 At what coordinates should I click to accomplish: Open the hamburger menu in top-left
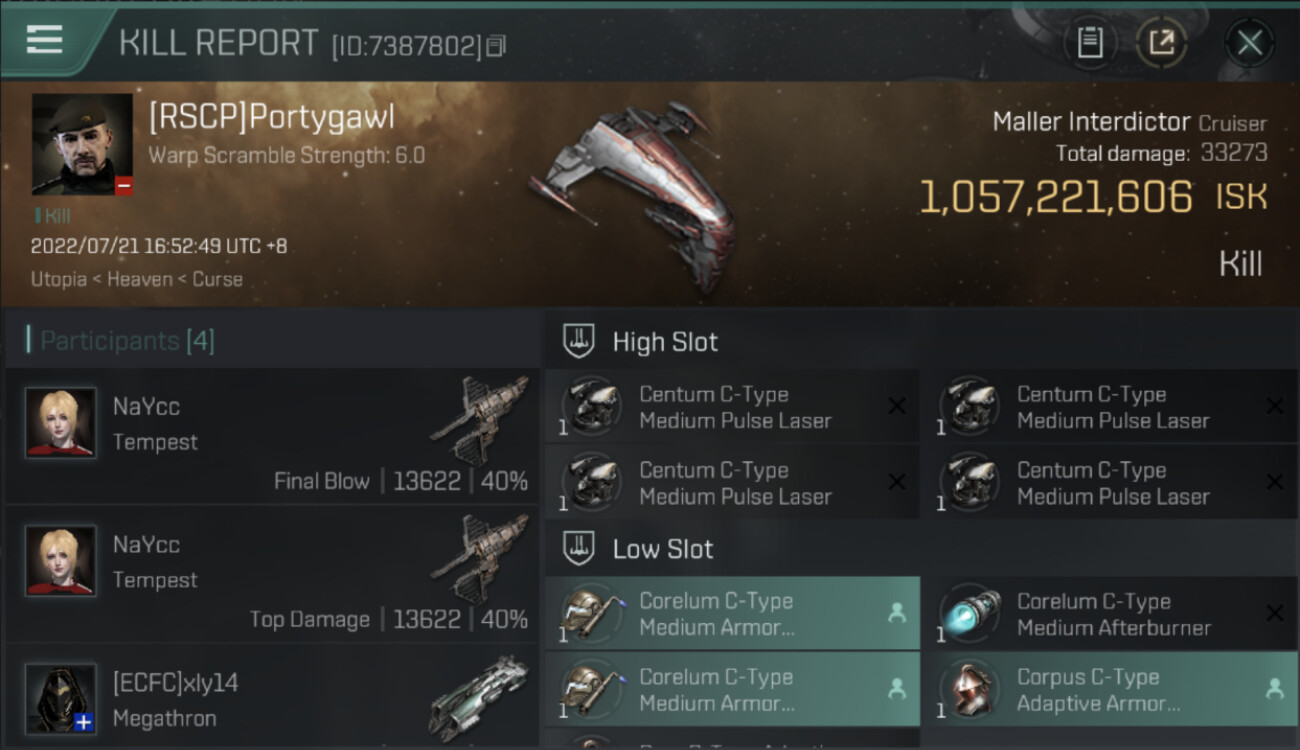pyautogui.click(x=45, y=40)
